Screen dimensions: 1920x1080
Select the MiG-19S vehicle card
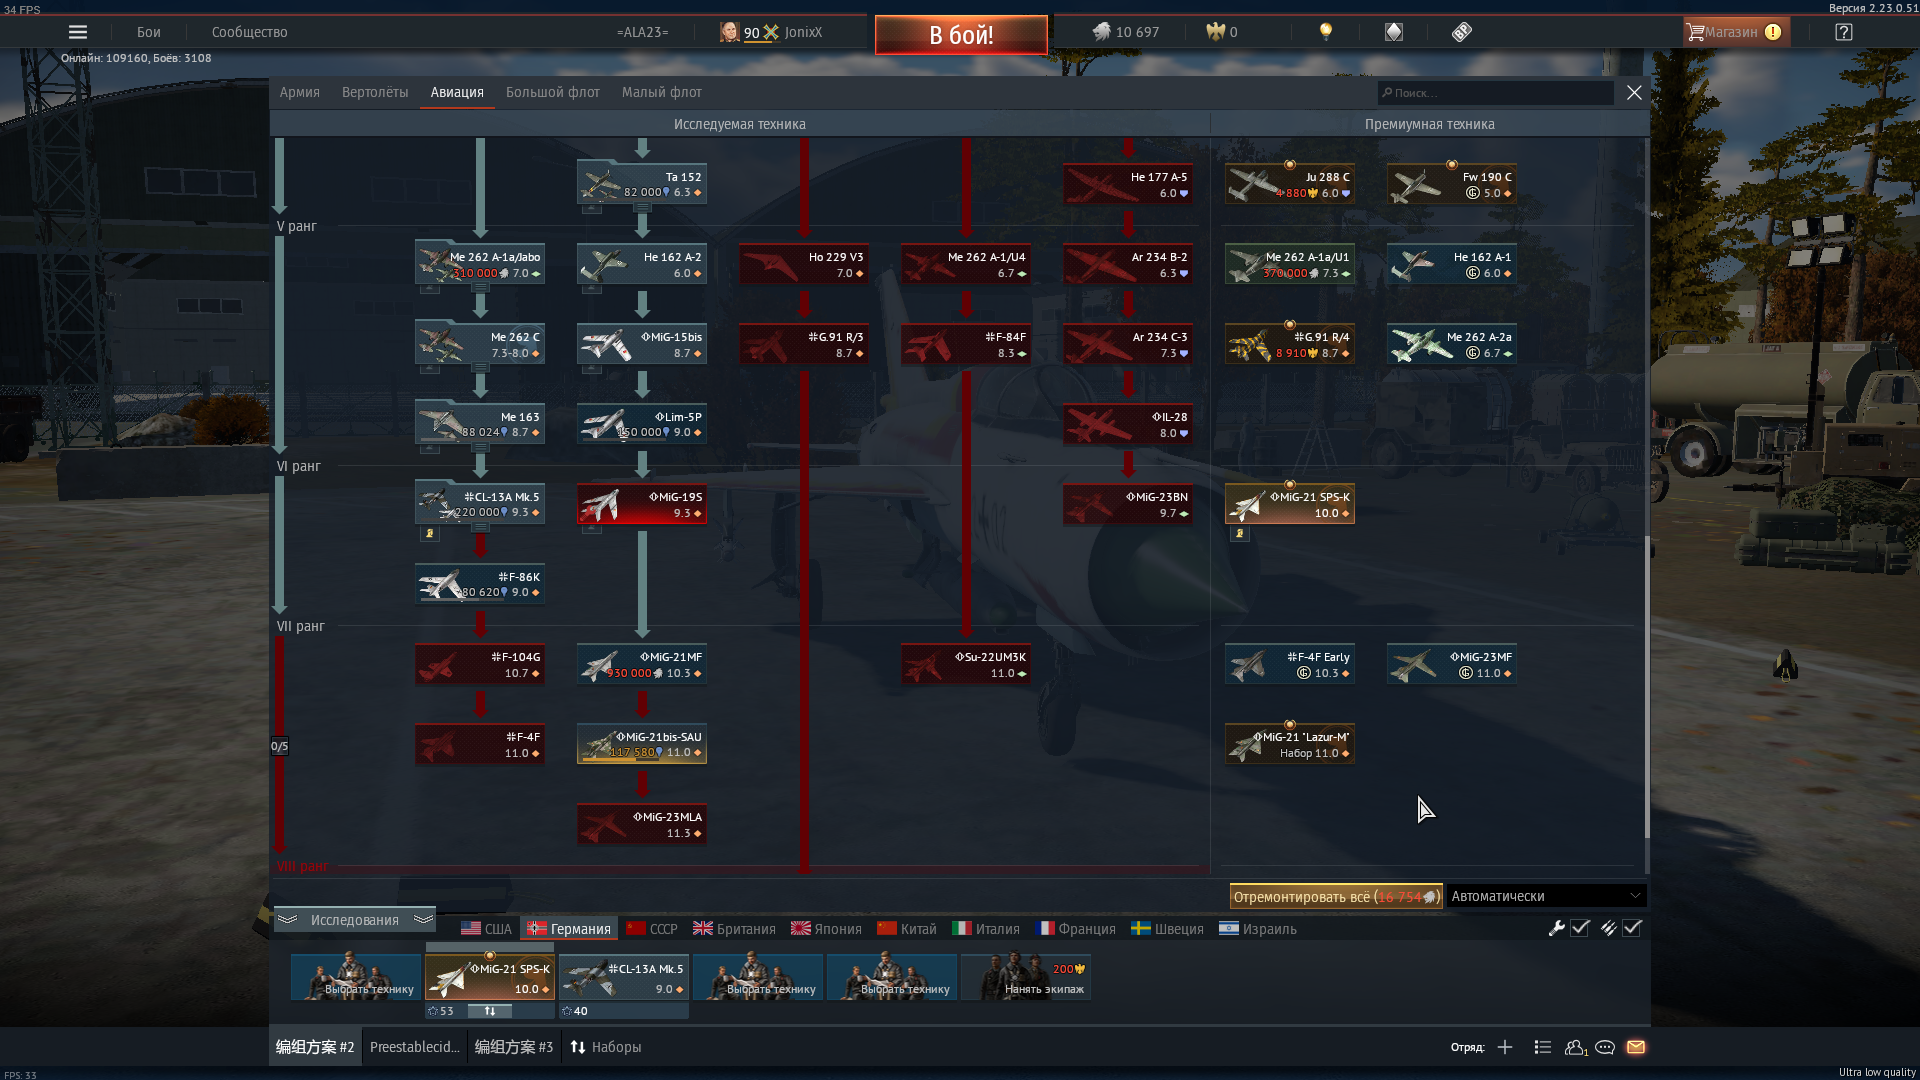(642, 504)
